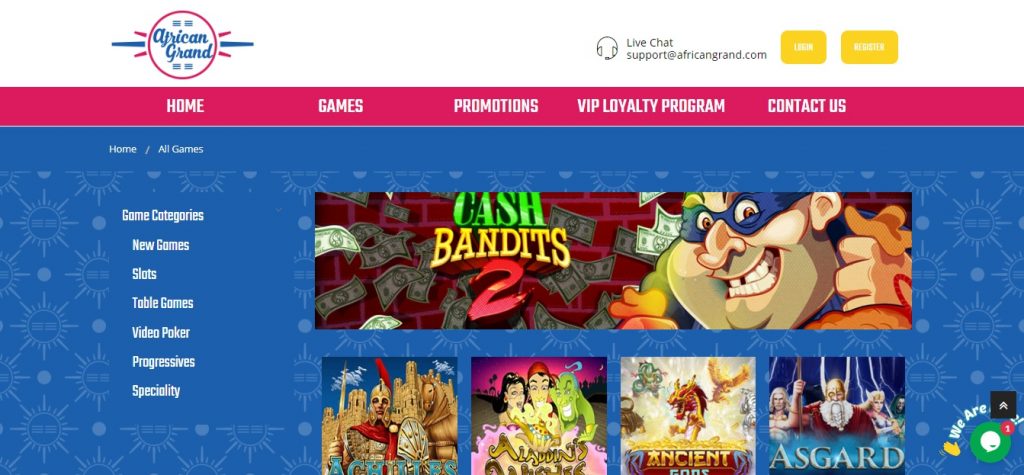Open live chat via headset icon
Image resolution: width=1024 pixels, height=475 pixels.
tap(607, 48)
